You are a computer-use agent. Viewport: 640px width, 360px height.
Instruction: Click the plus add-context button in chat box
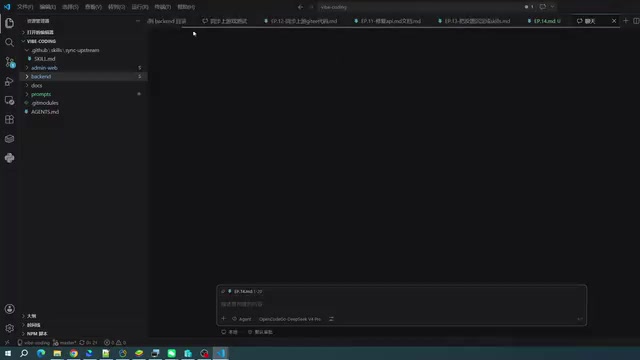click(x=223, y=319)
